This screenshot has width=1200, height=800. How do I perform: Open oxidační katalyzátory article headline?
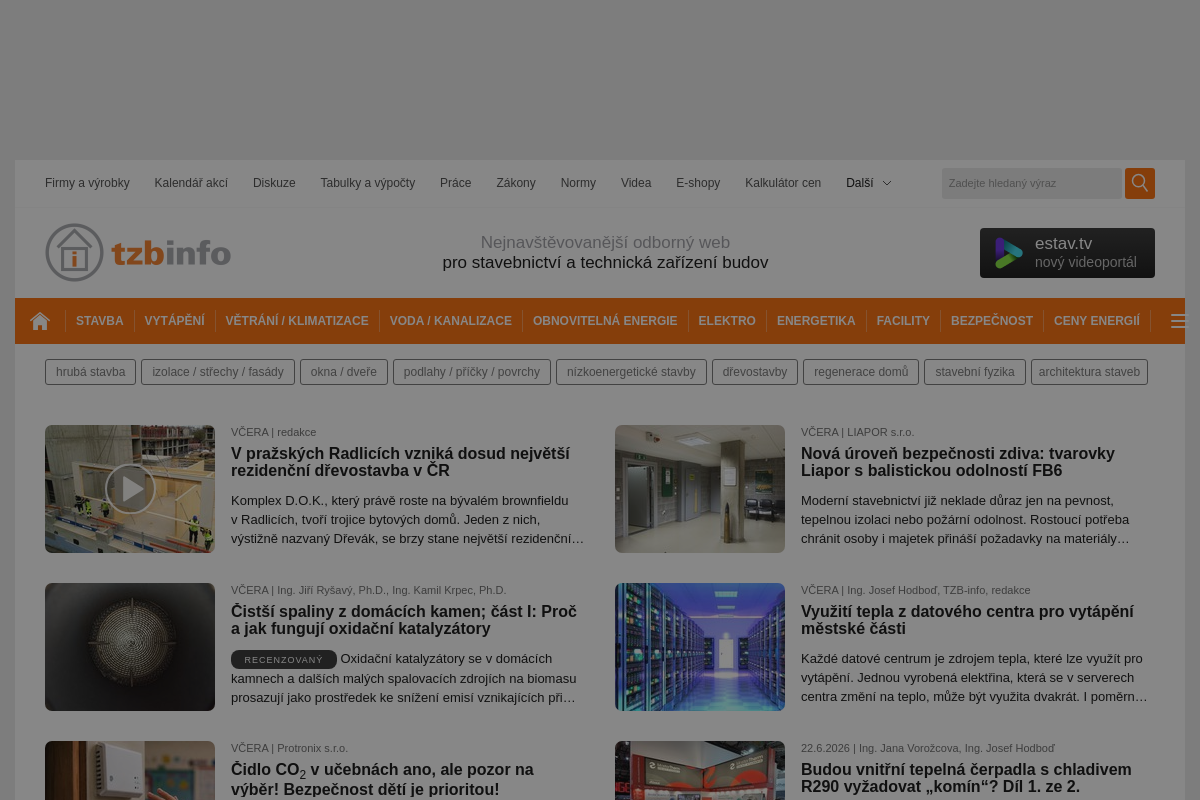(404, 620)
